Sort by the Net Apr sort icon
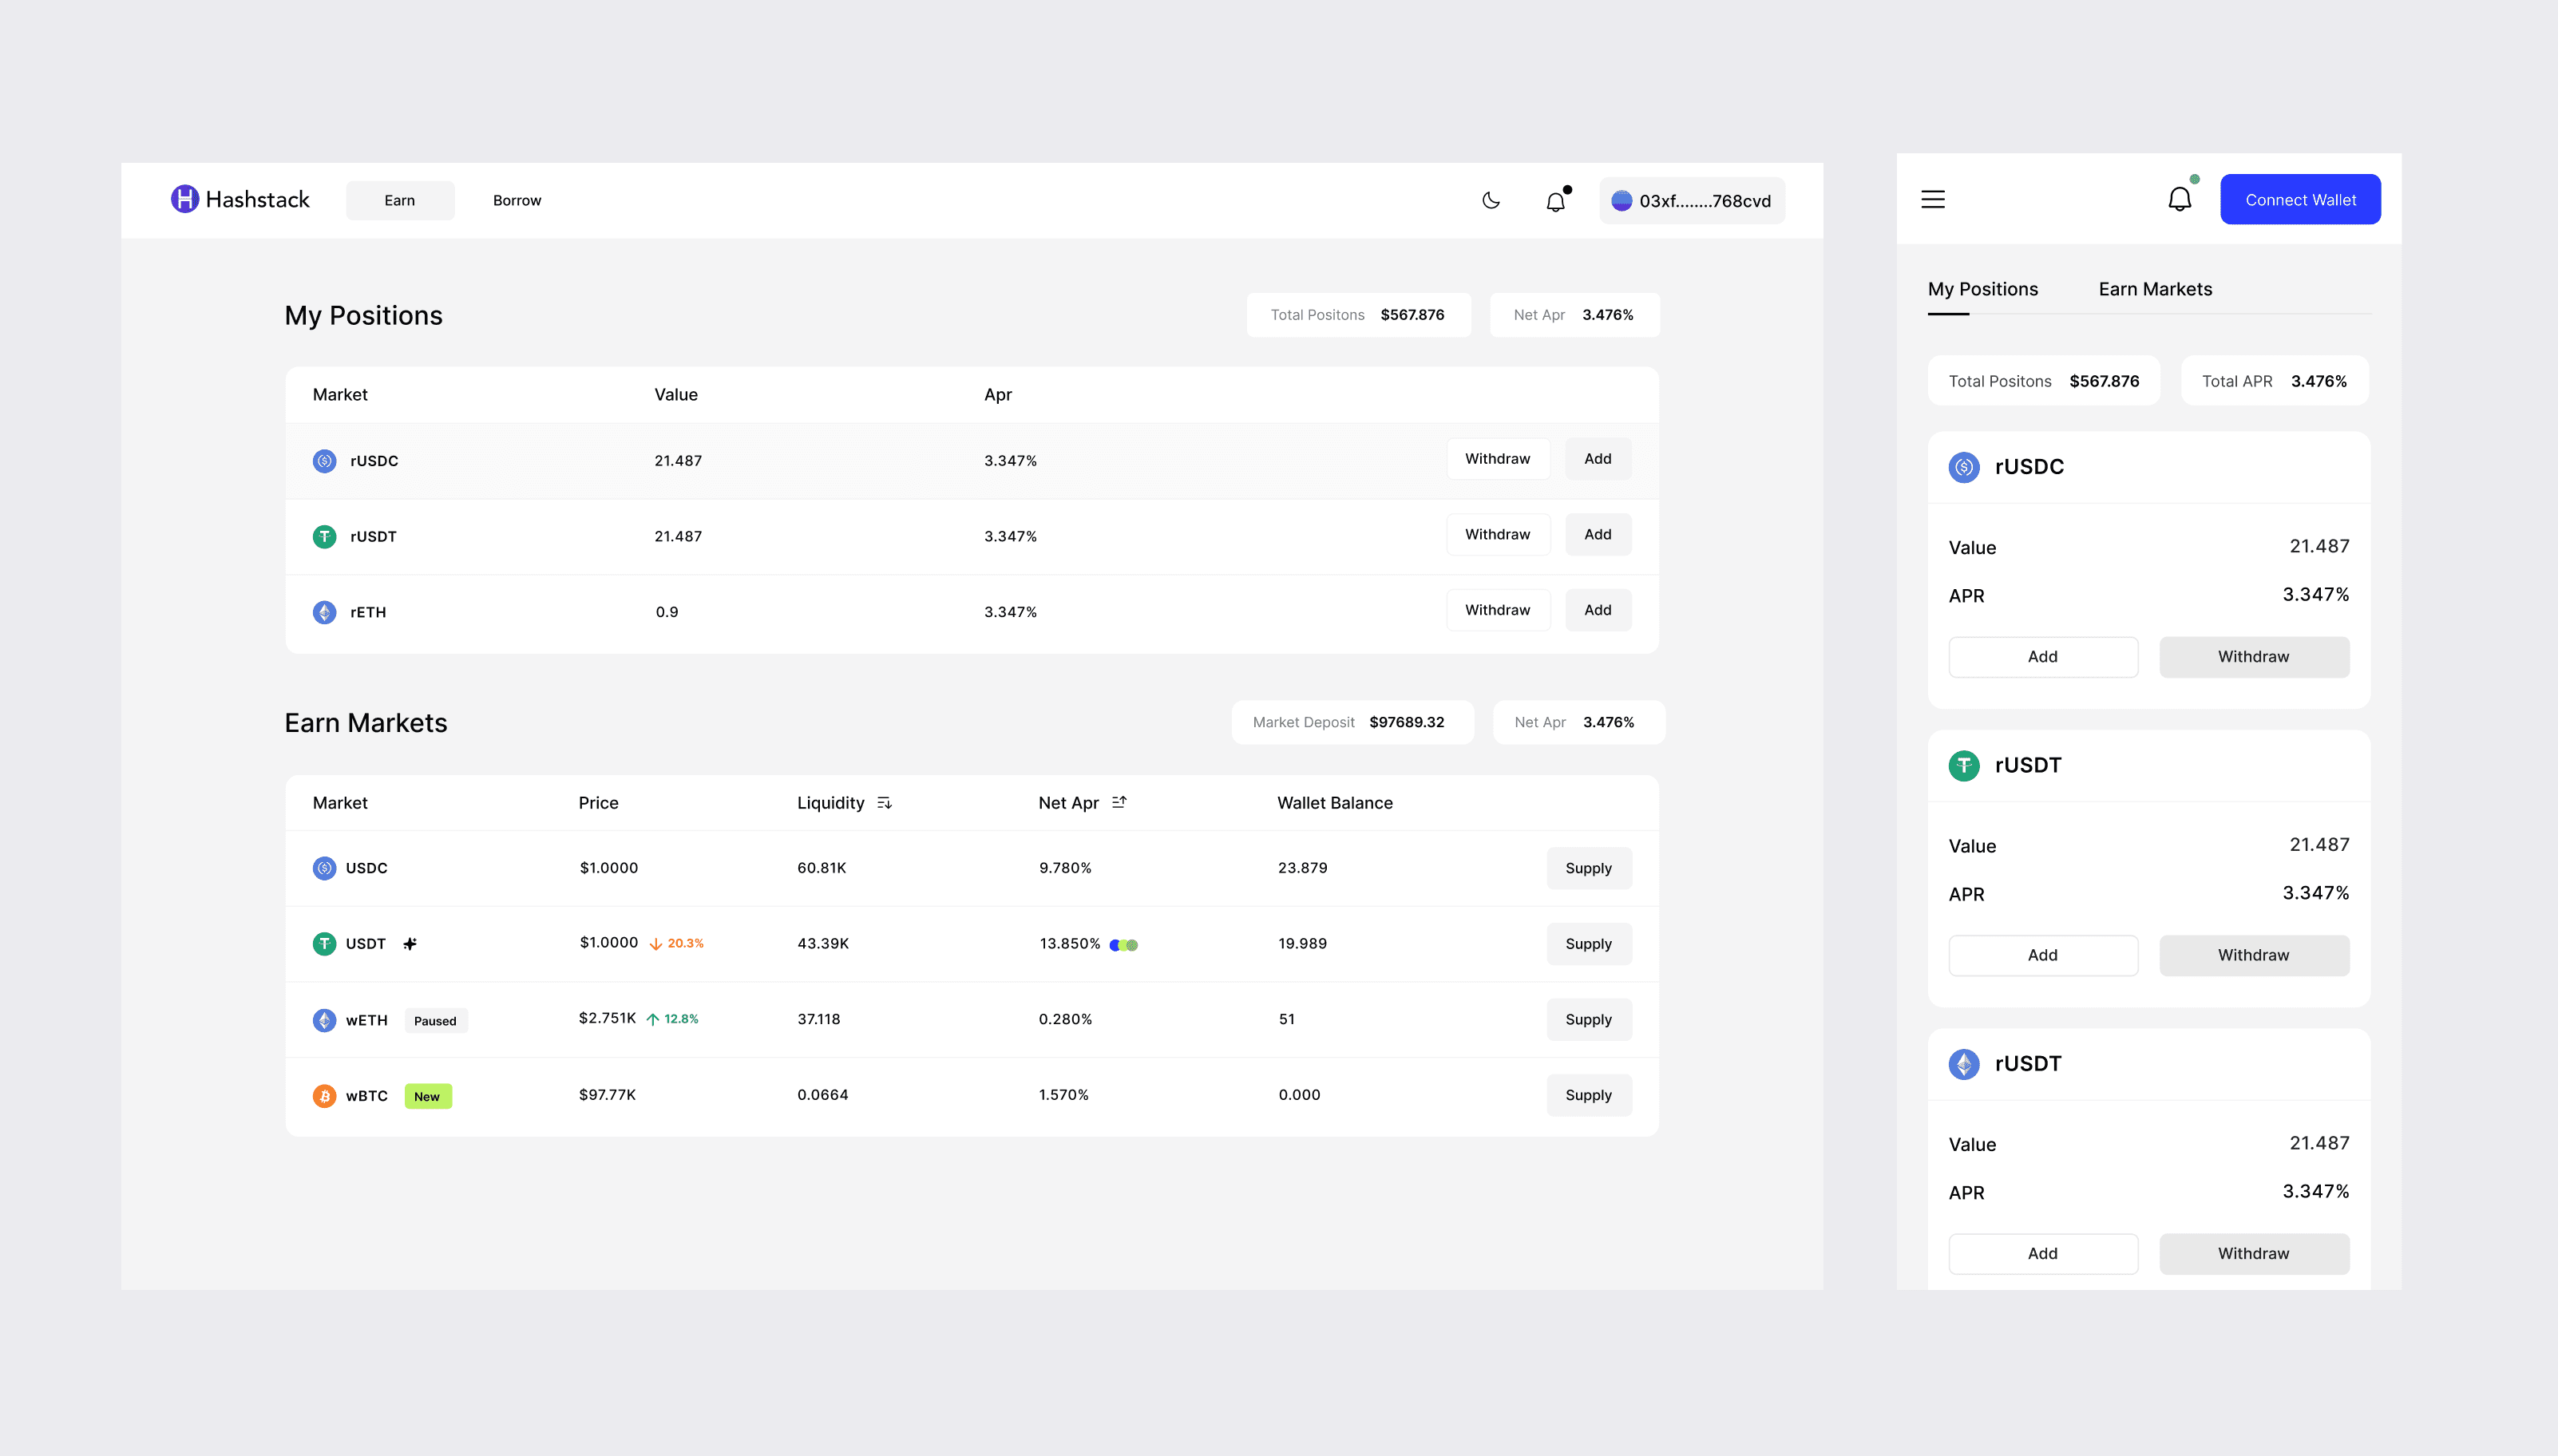 point(1119,802)
